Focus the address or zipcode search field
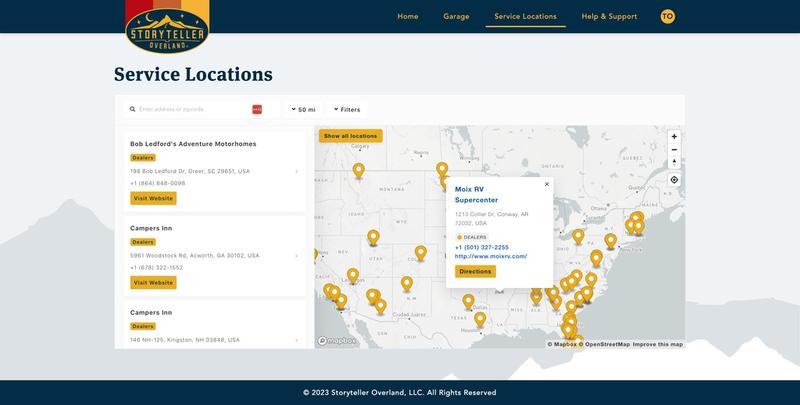 pos(194,109)
